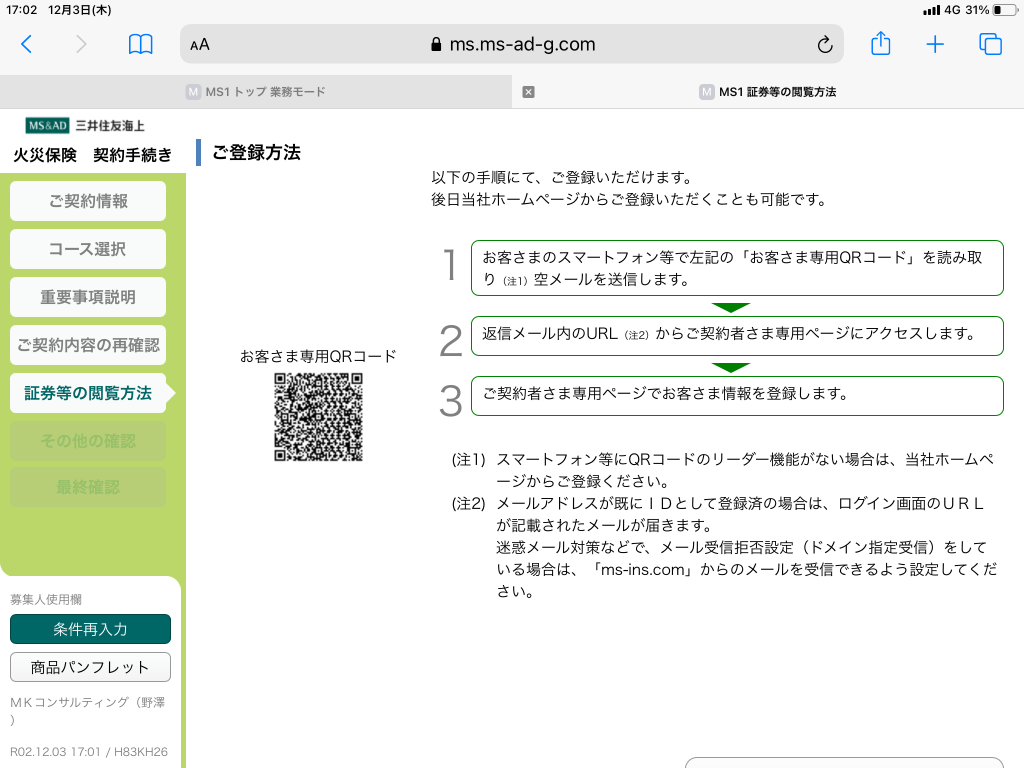1024x768 pixels.
Task: Show all tabs with the tab overview icon
Action: click(x=990, y=44)
